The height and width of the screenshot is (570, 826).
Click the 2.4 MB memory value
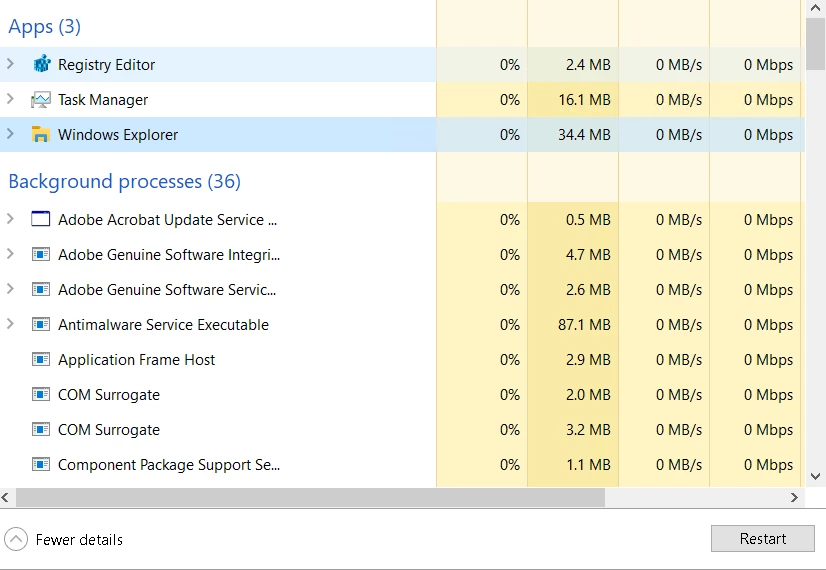588,65
